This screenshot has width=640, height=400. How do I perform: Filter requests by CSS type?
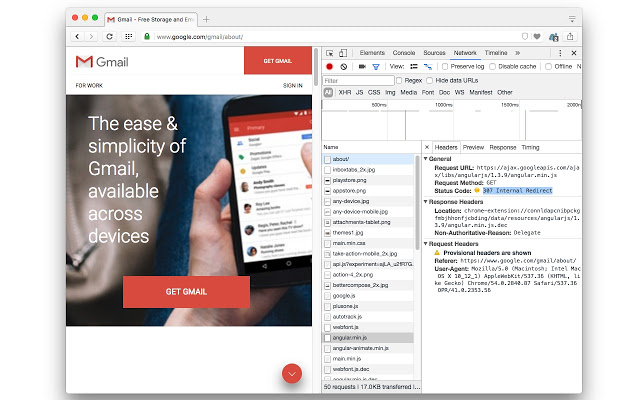[374, 93]
